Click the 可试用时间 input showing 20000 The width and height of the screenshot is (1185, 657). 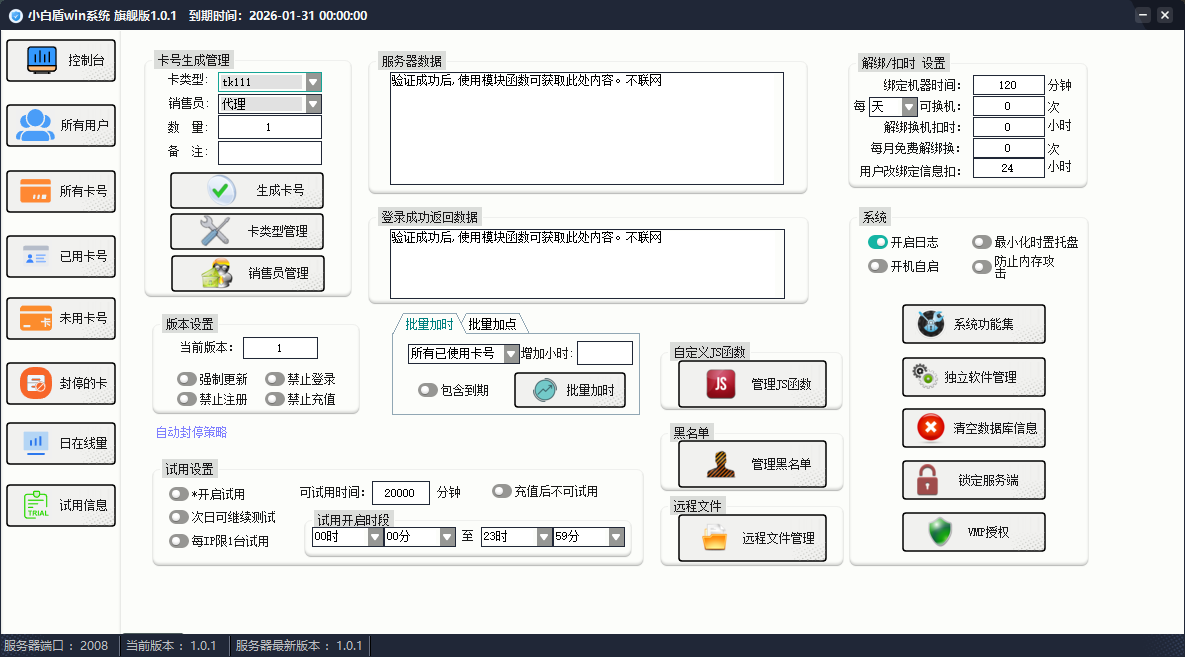tap(400, 492)
